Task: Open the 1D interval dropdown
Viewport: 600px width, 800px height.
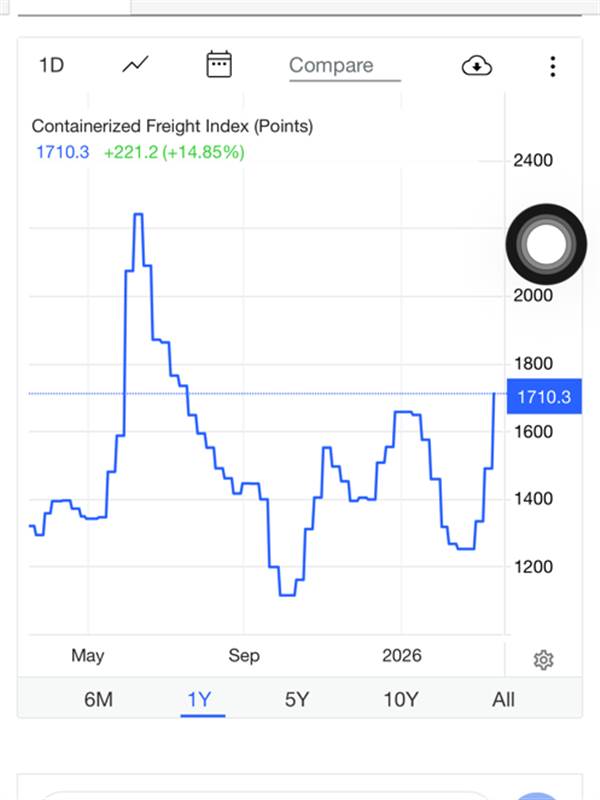Action: (x=51, y=66)
